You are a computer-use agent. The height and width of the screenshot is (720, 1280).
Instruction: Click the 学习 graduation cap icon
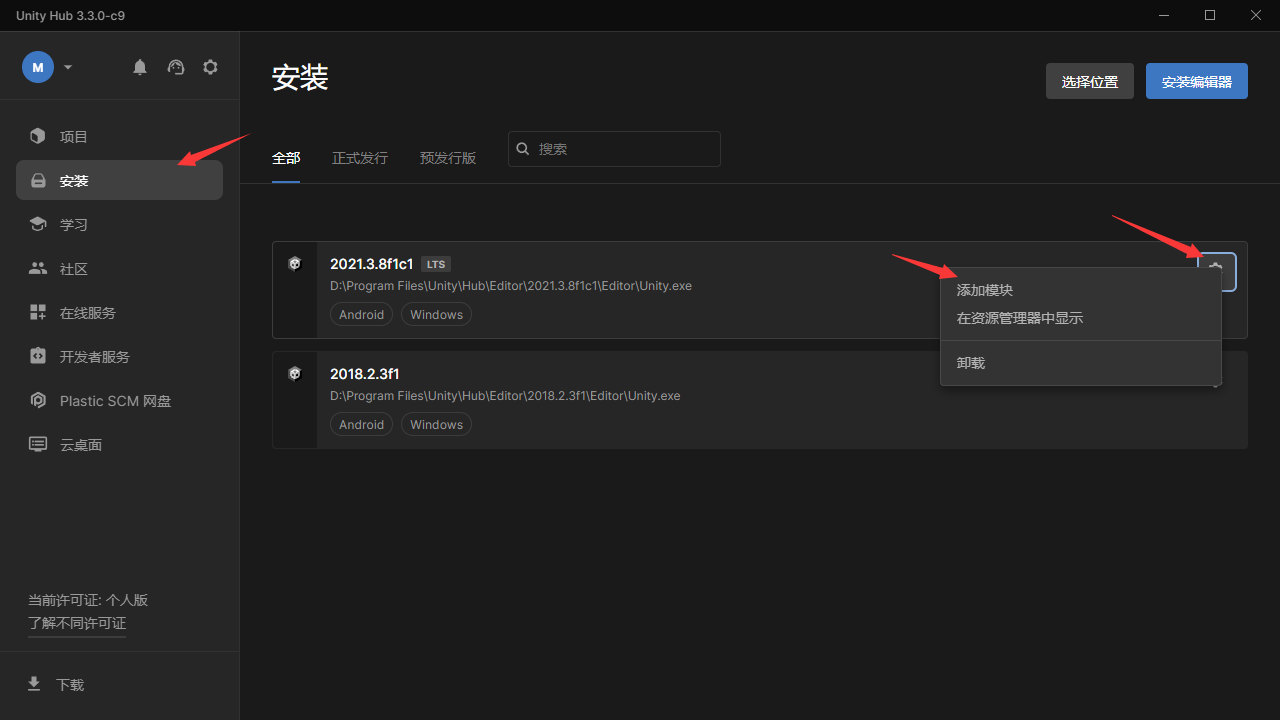tap(38, 224)
